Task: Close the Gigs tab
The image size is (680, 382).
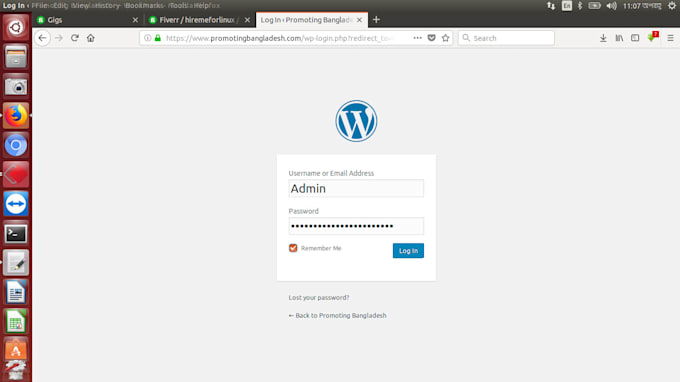Action: coord(135,20)
